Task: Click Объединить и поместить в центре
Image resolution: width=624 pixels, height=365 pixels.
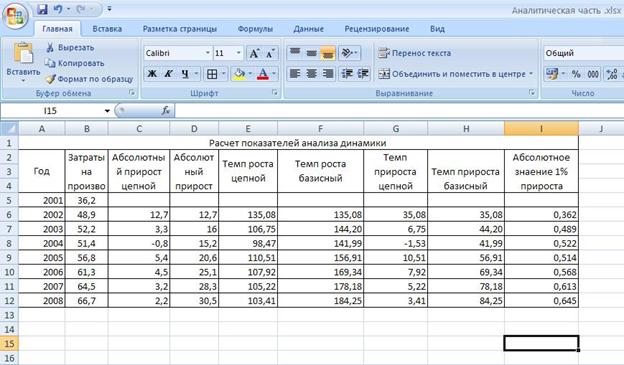Action: tap(452, 74)
